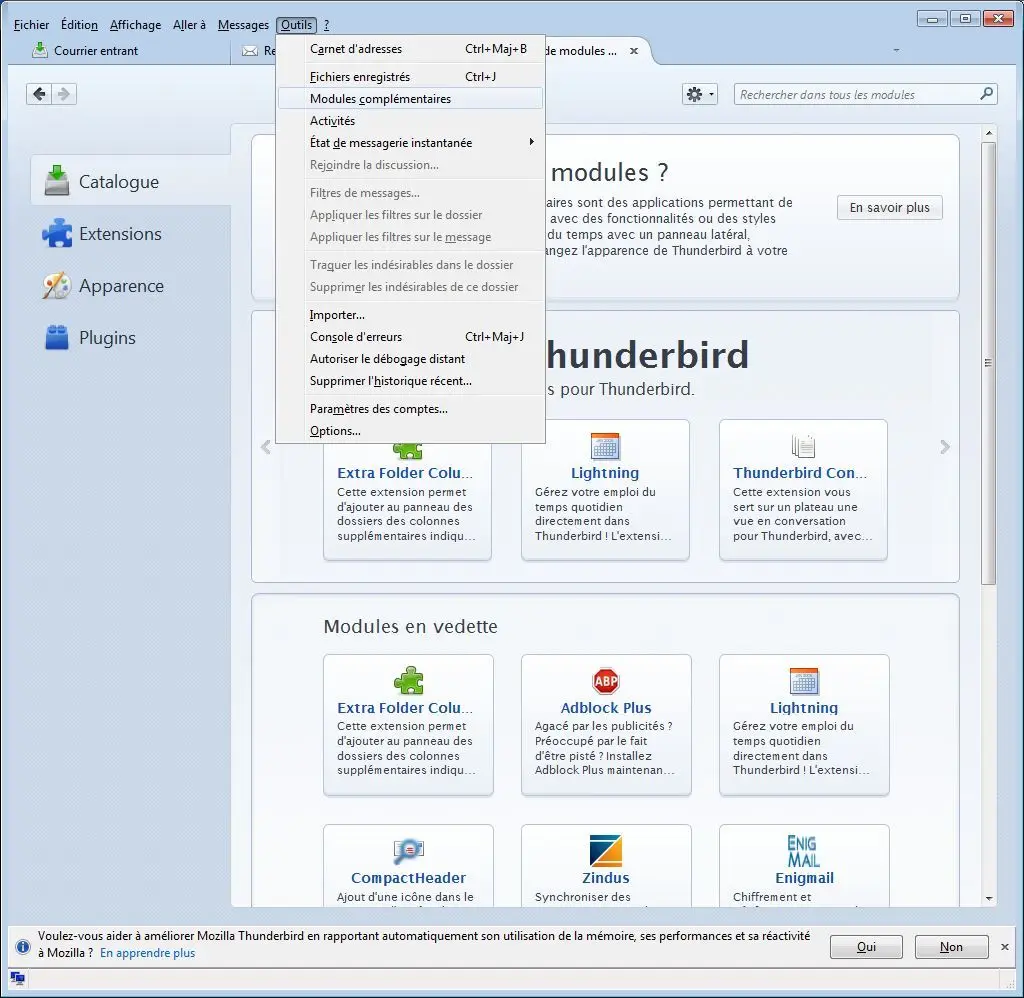This screenshot has height=998, width=1024.
Task: Click Lightning calendar icon in featured modules
Action: (803, 681)
